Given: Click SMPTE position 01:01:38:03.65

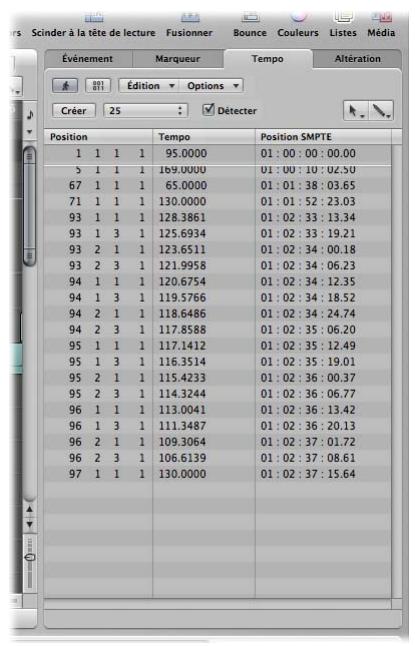Looking at the screenshot, I should click(x=308, y=185).
